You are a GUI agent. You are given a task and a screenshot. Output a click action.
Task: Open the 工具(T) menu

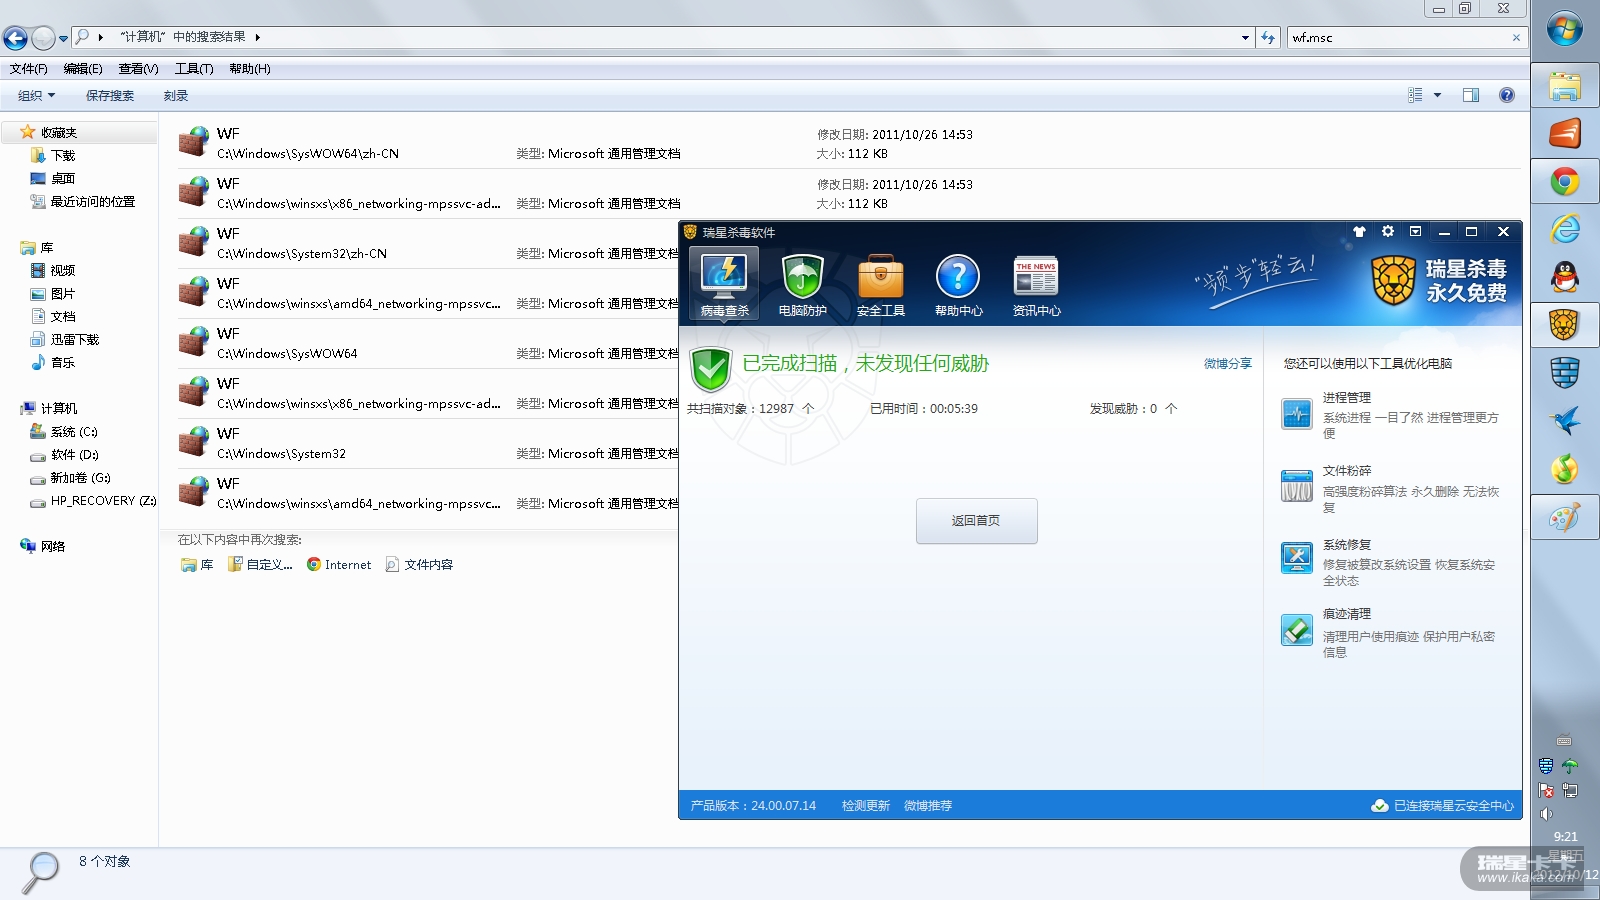point(194,69)
